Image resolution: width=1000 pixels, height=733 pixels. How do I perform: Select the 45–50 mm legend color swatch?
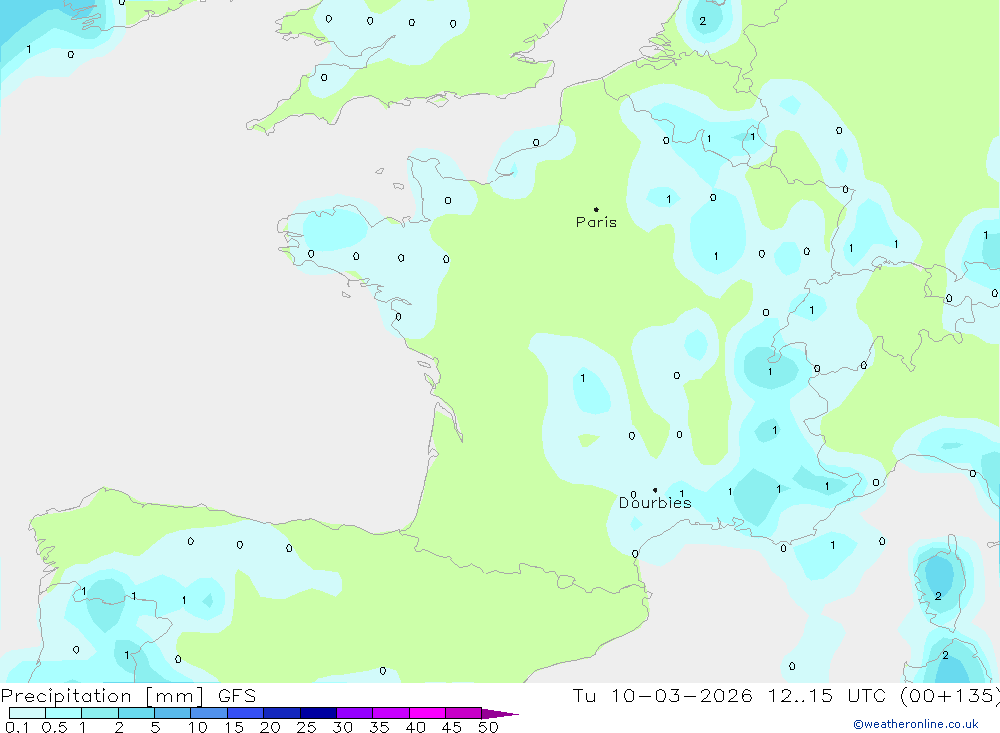coord(464,713)
